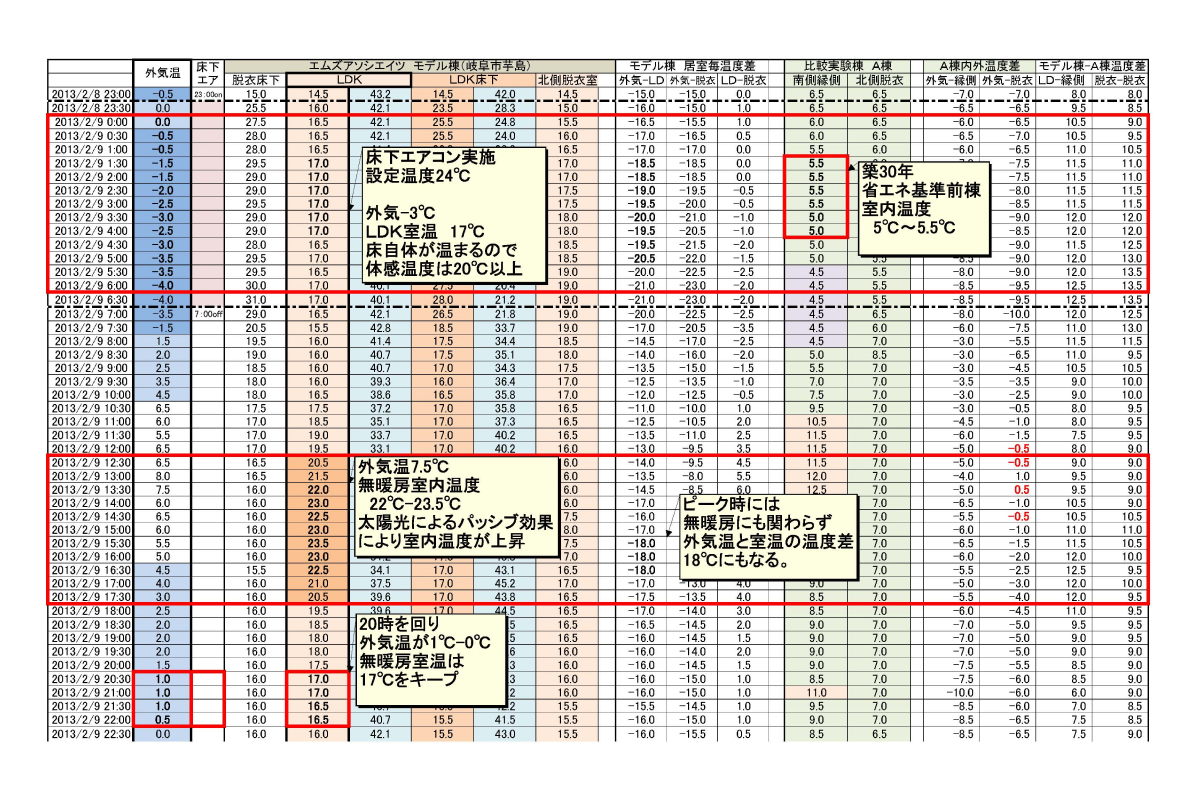The width and height of the screenshot is (1200, 800).
Task: Select the 2013/2/9 6:00 timestamp cell
Action: click(91, 285)
